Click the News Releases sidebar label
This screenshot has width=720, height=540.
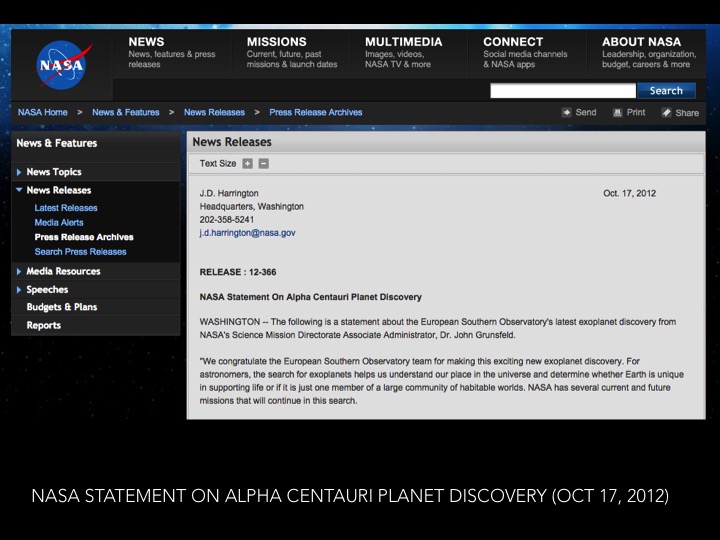[x=59, y=190]
